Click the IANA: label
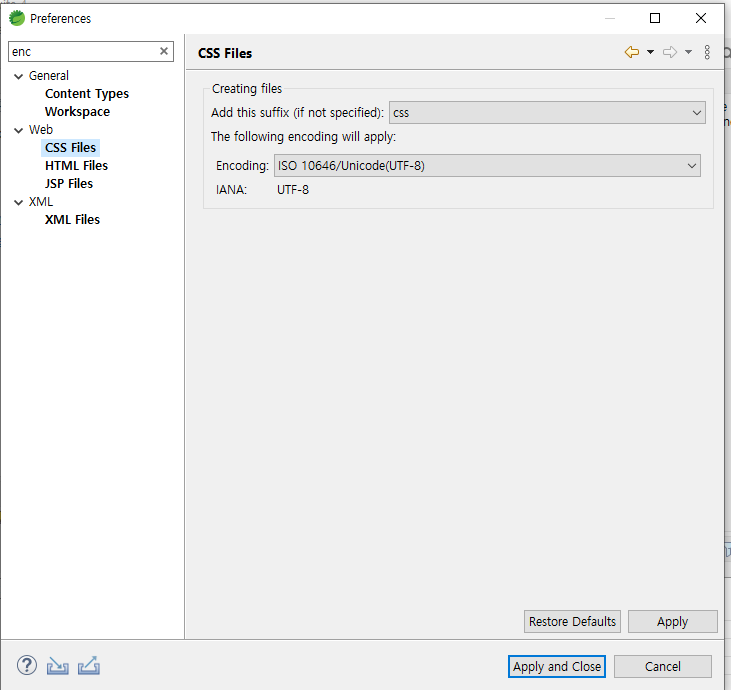 pyautogui.click(x=231, y=190)
